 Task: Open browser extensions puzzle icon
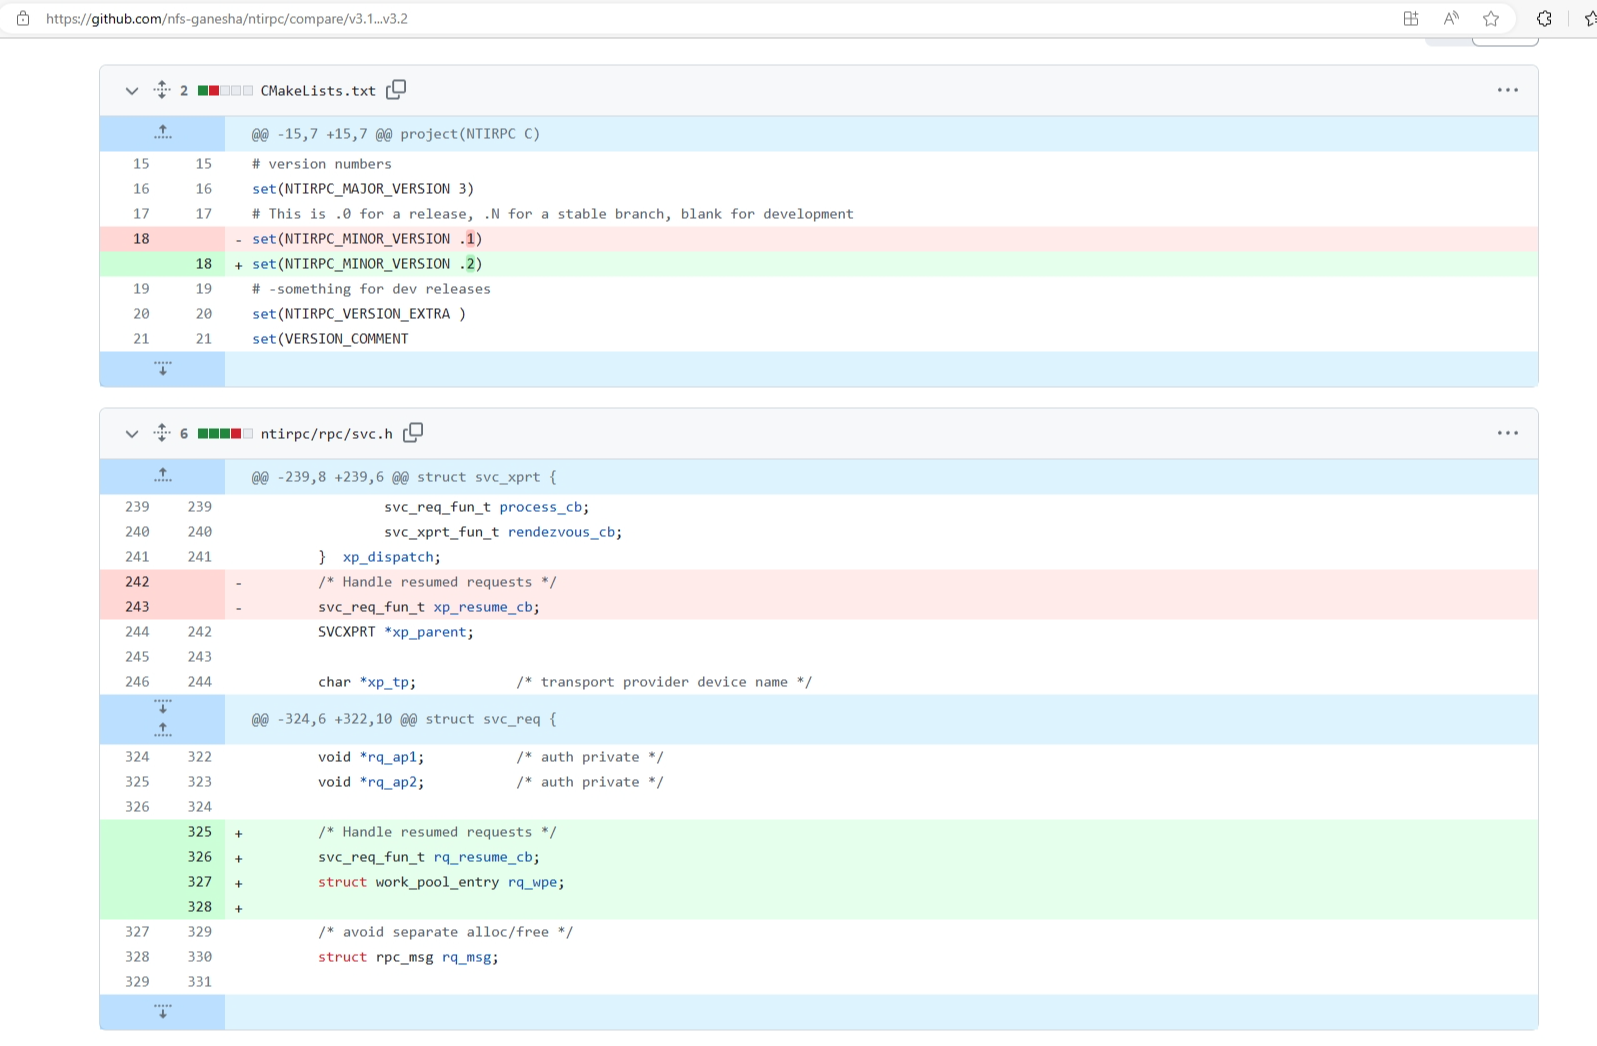coord(1544,19)
